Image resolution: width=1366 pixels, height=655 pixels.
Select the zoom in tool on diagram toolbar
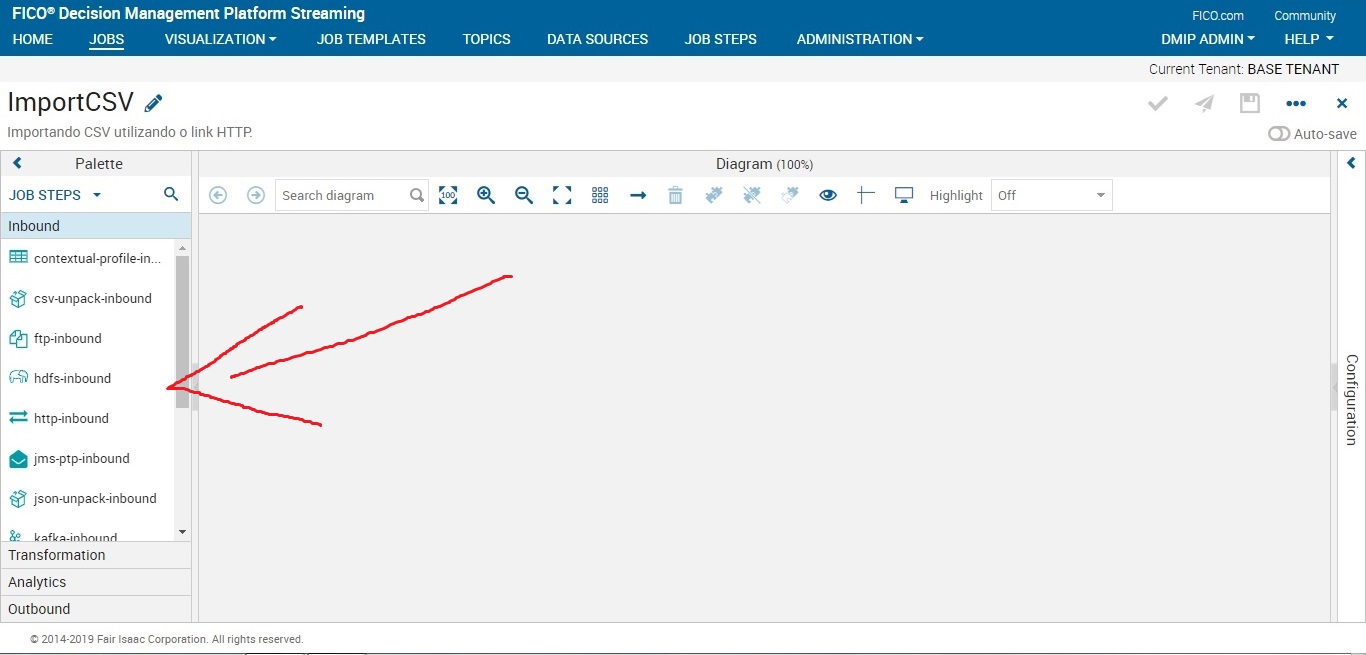[x=486, y=195]
